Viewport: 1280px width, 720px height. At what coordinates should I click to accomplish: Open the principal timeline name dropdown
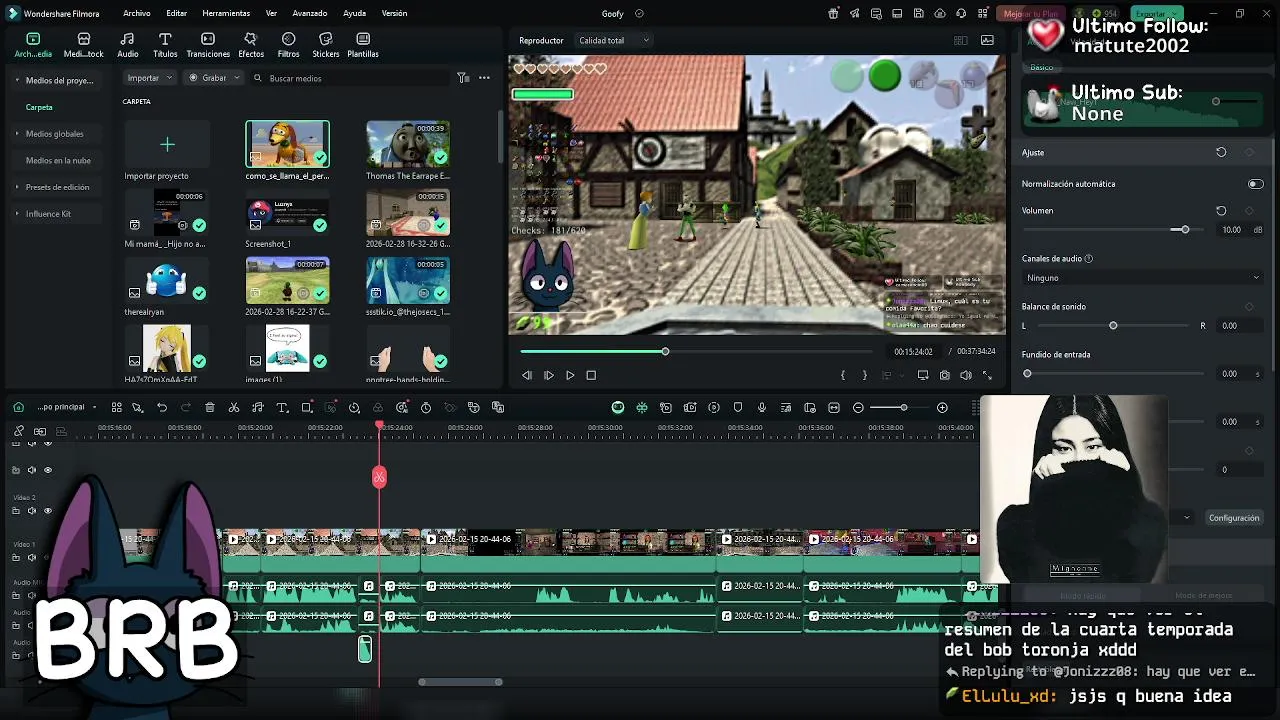(x=66, y=407)
